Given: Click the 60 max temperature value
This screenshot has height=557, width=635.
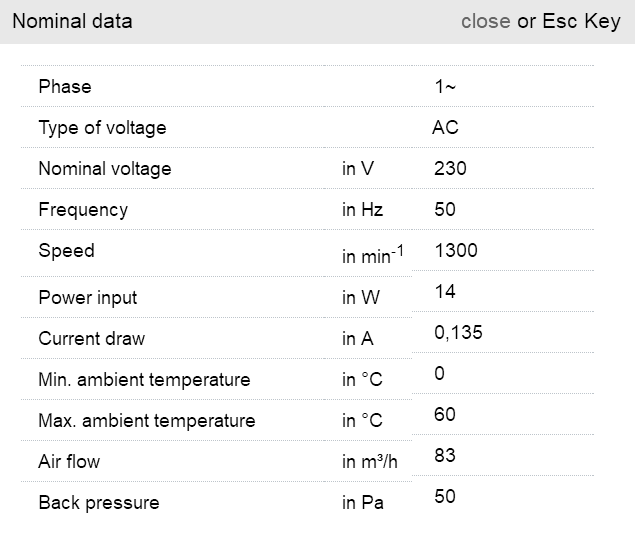Looking at the screenshot, I should pos(445,414).
